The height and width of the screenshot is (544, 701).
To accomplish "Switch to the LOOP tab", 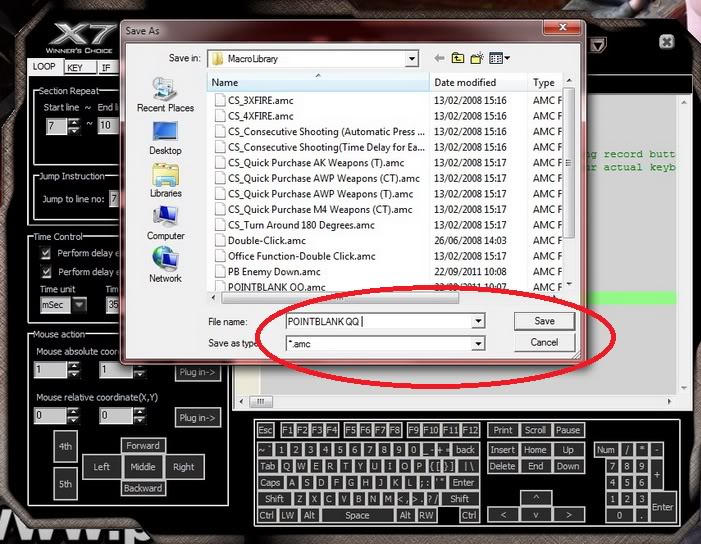I will click(x=44, y=67).
